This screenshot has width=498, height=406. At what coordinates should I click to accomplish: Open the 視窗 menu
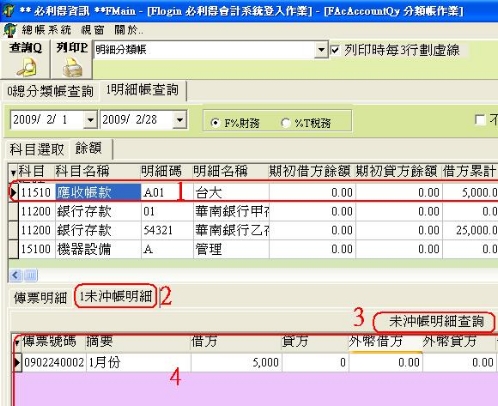[93, 30]
